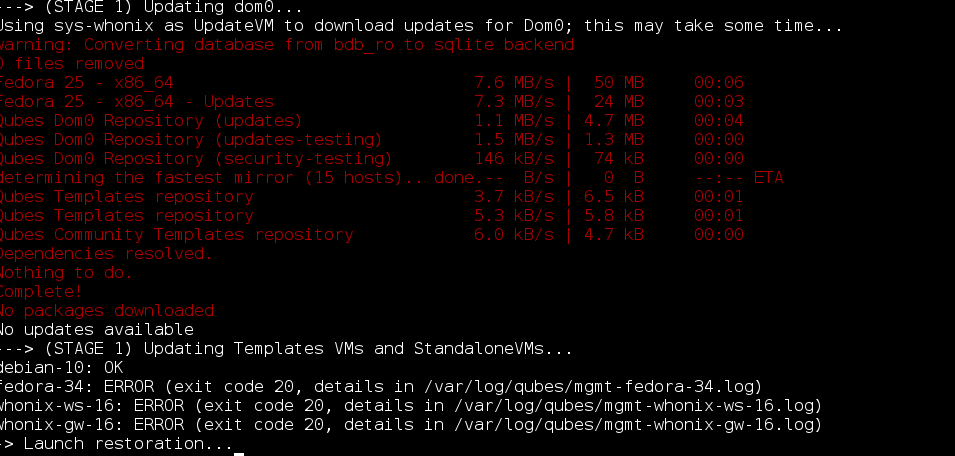Click the 'Qubes Dom0 Repository (updates-testing)' row
Image resolution: width=955 pixels, height=456 pixels.
pos(372,139)
